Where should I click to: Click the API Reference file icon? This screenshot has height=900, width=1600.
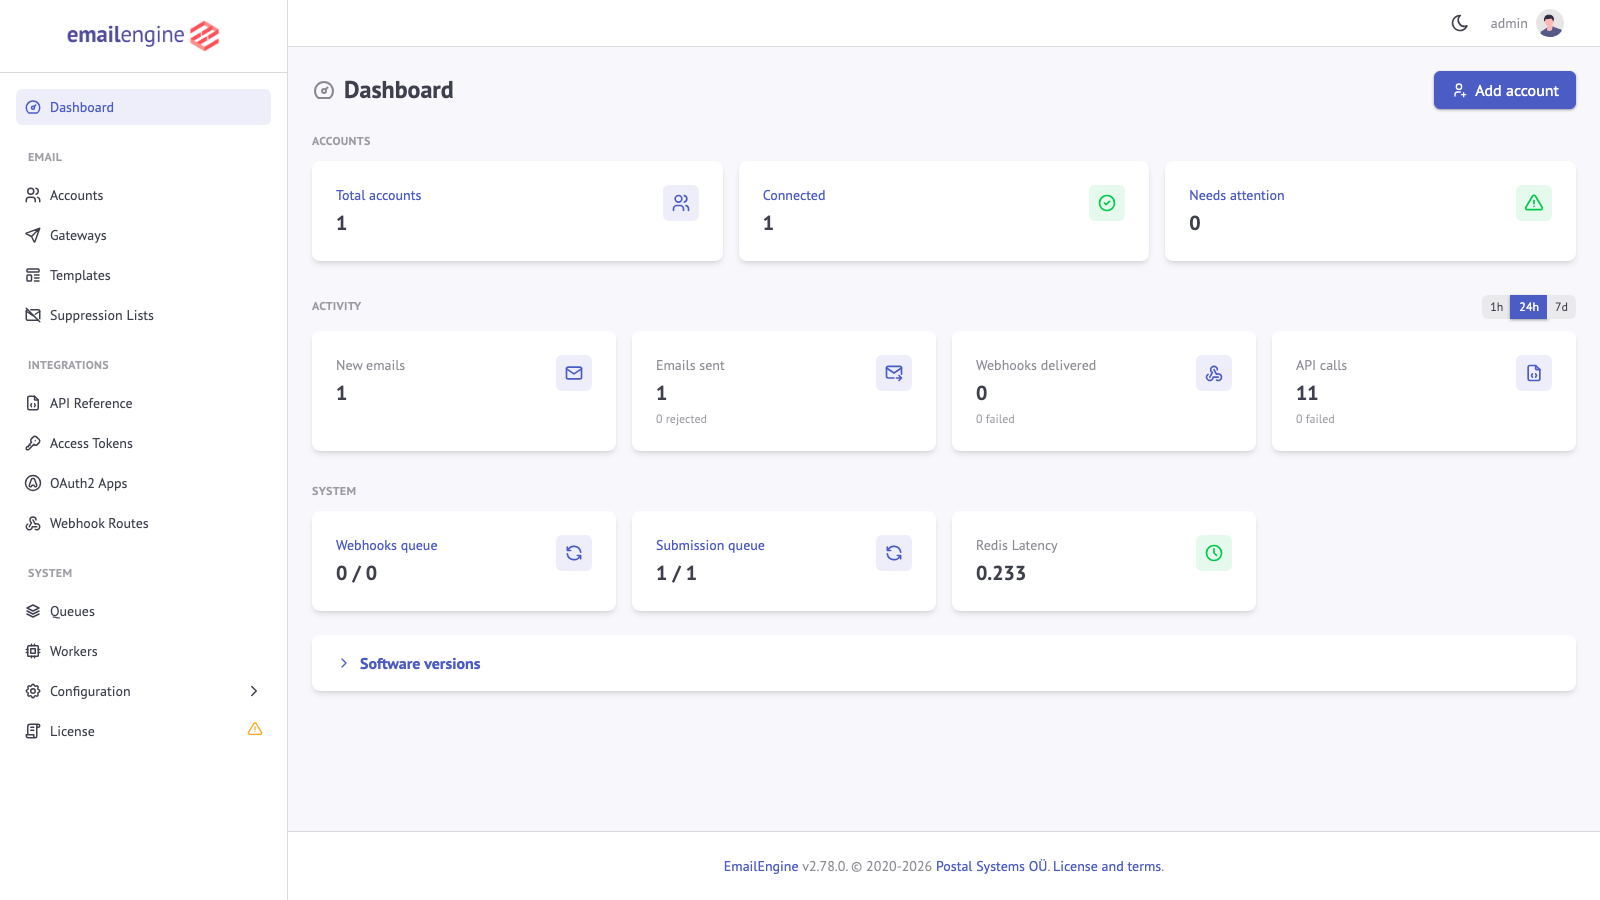tap(33, 403)
